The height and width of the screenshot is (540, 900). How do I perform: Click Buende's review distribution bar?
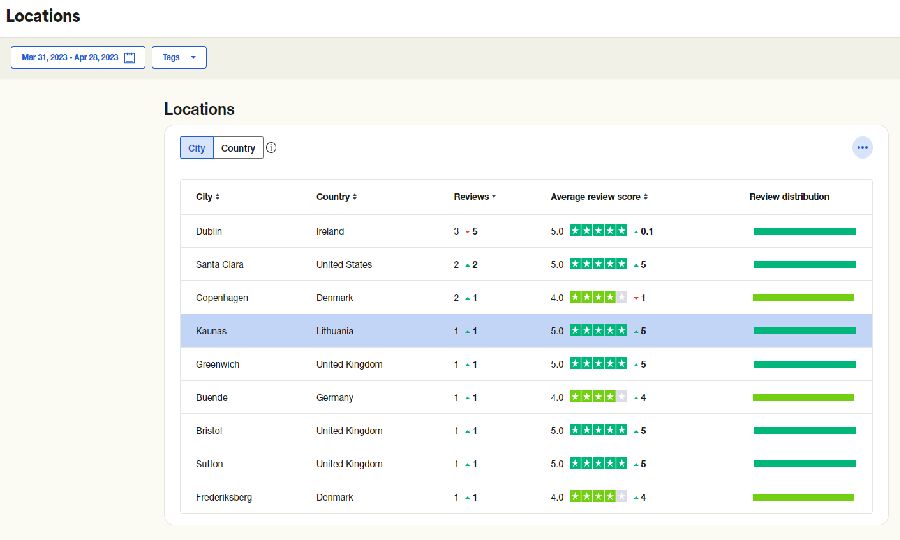[803, 398]
